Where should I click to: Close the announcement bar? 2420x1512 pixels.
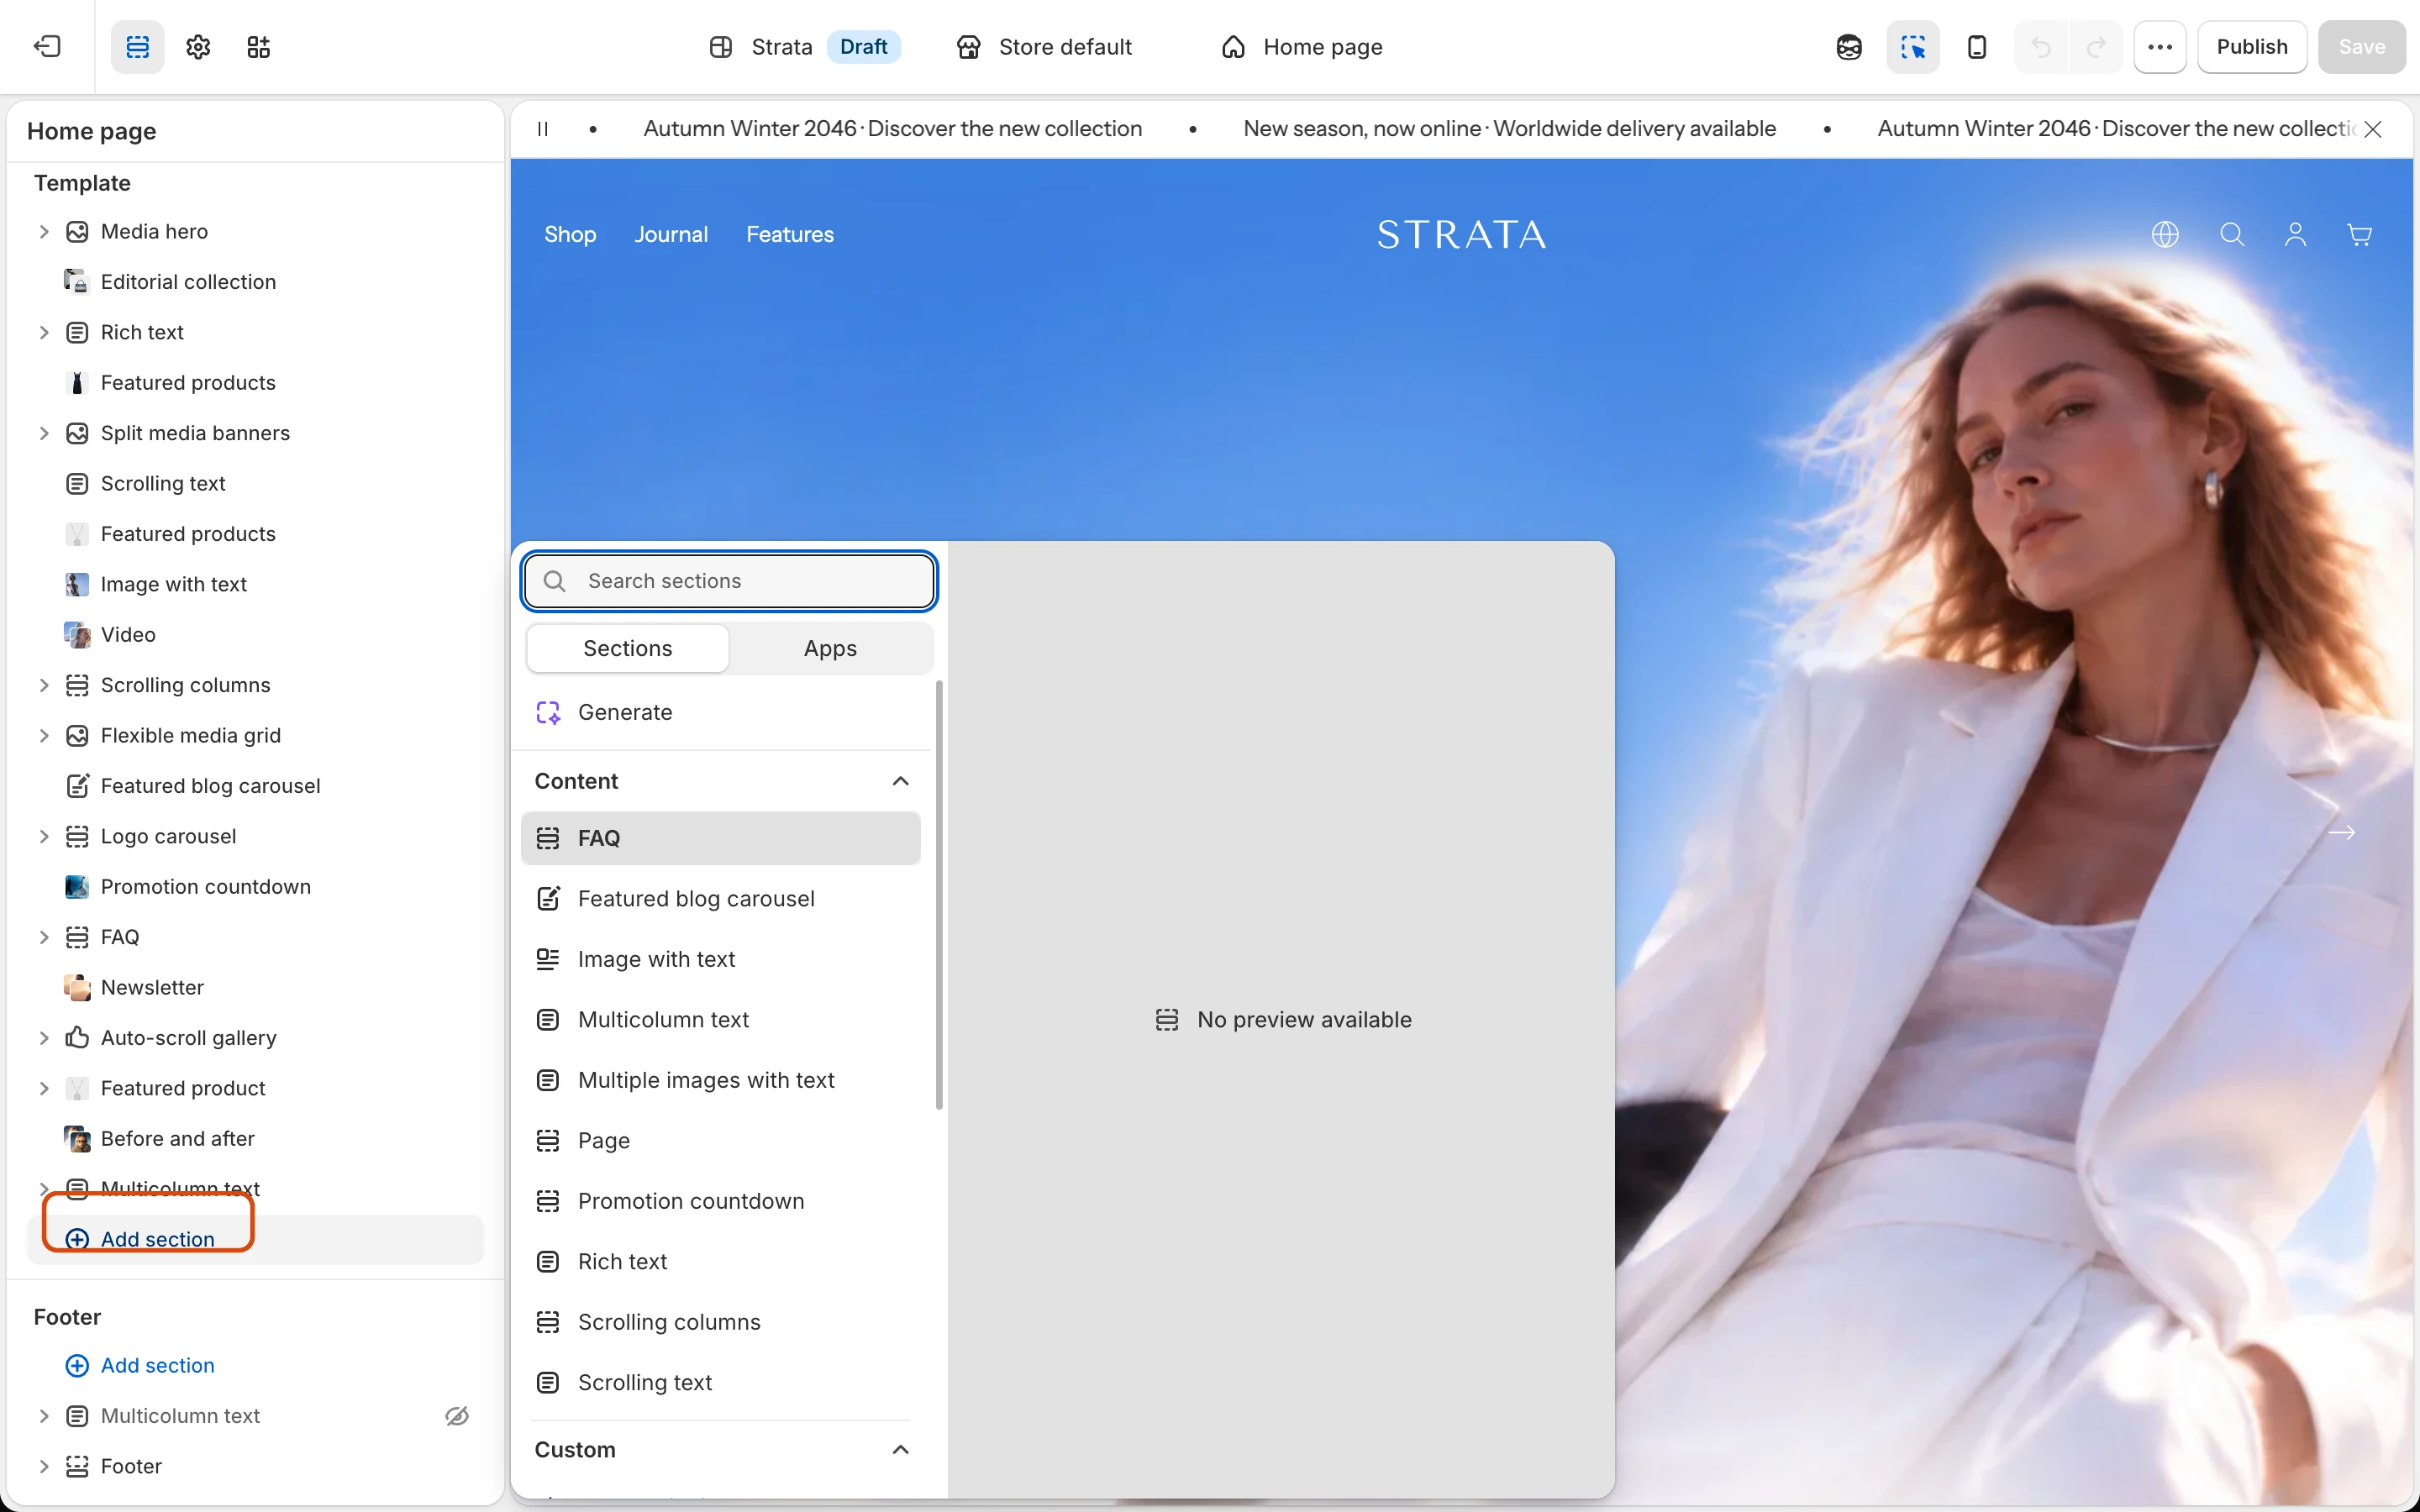tap(2373, 129)
